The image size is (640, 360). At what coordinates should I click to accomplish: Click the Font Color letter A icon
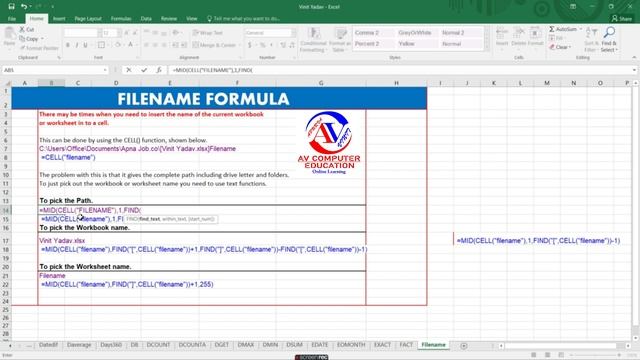[130, 45]
